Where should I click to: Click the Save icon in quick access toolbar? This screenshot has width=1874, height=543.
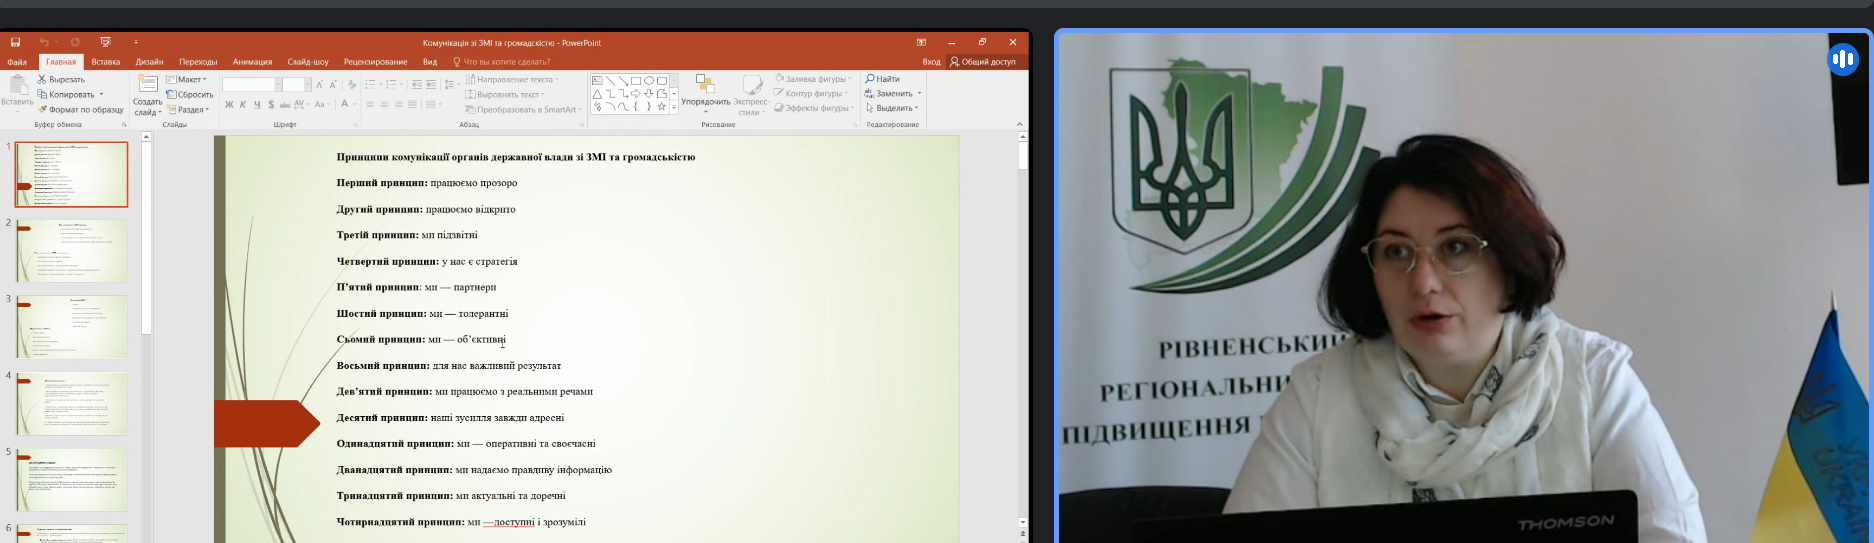pos(15,43)
